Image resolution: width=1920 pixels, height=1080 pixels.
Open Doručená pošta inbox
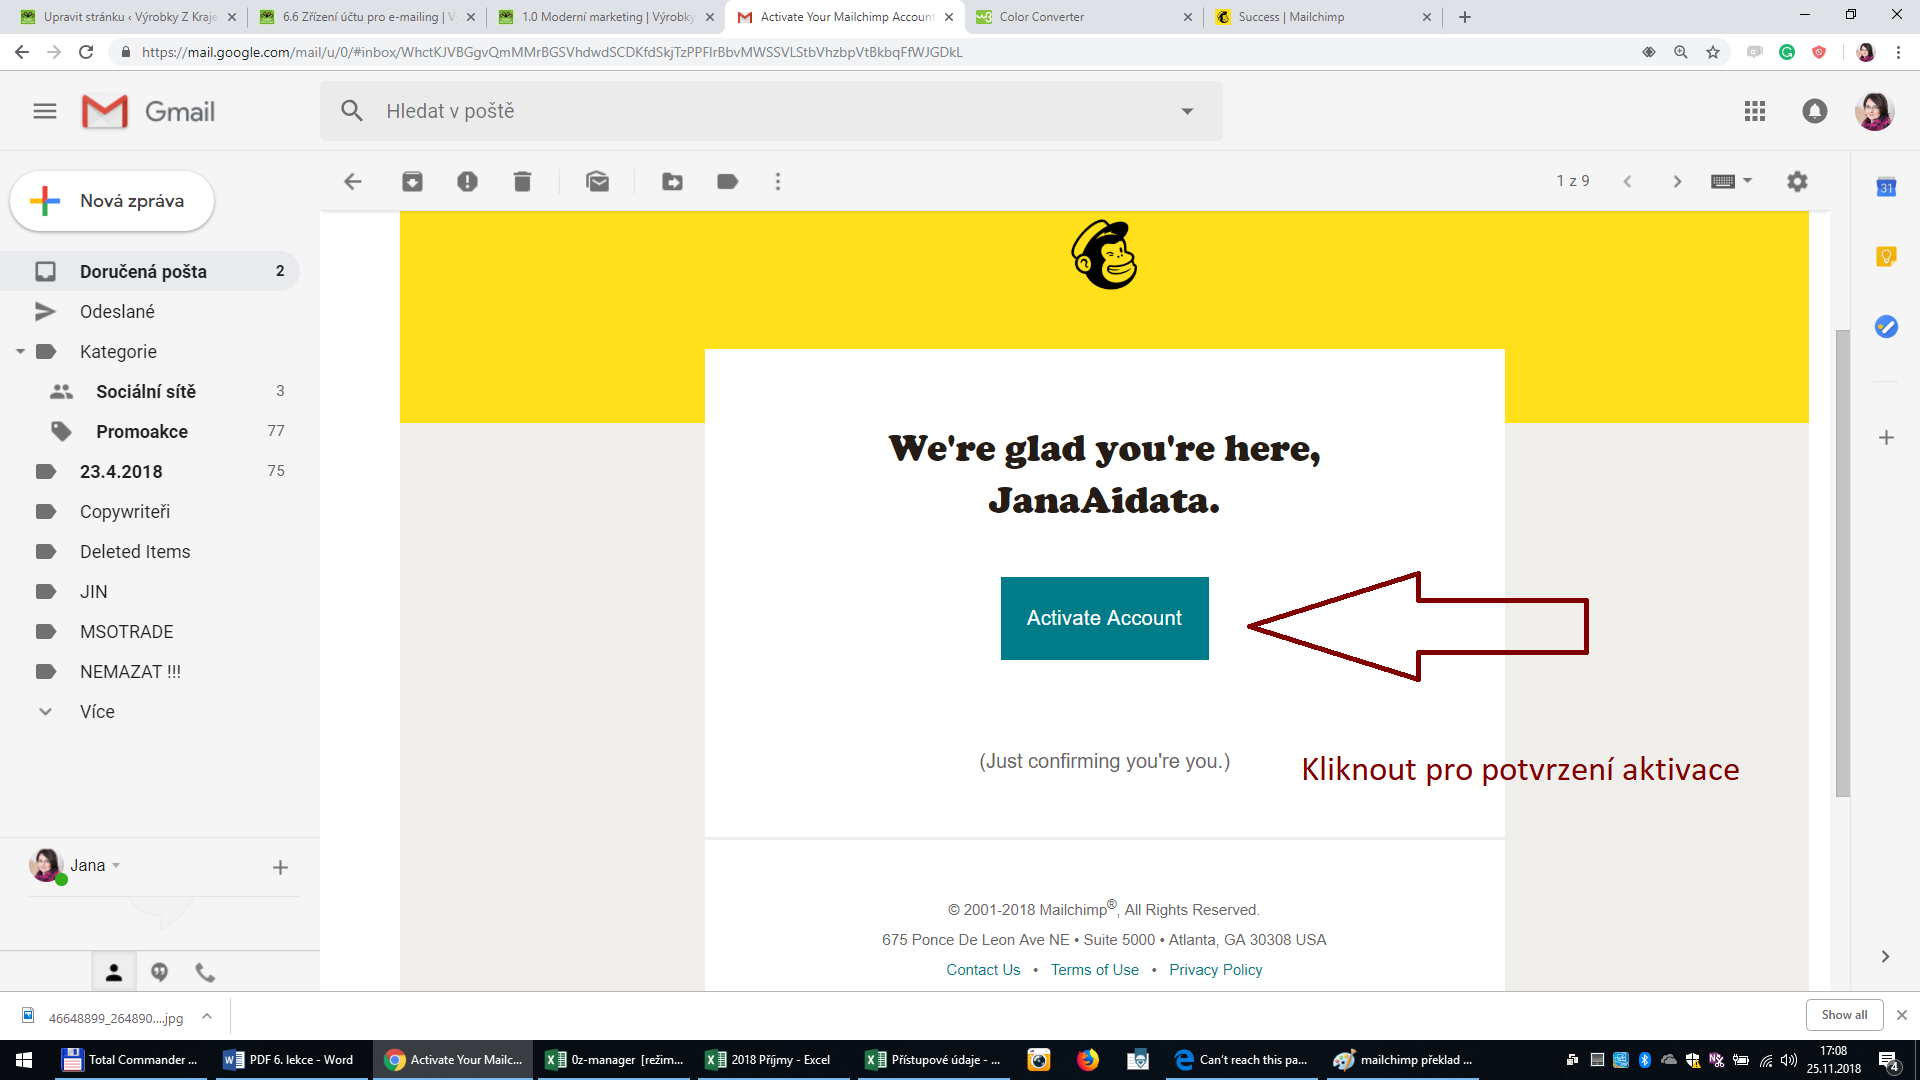[x=150, y=271]
